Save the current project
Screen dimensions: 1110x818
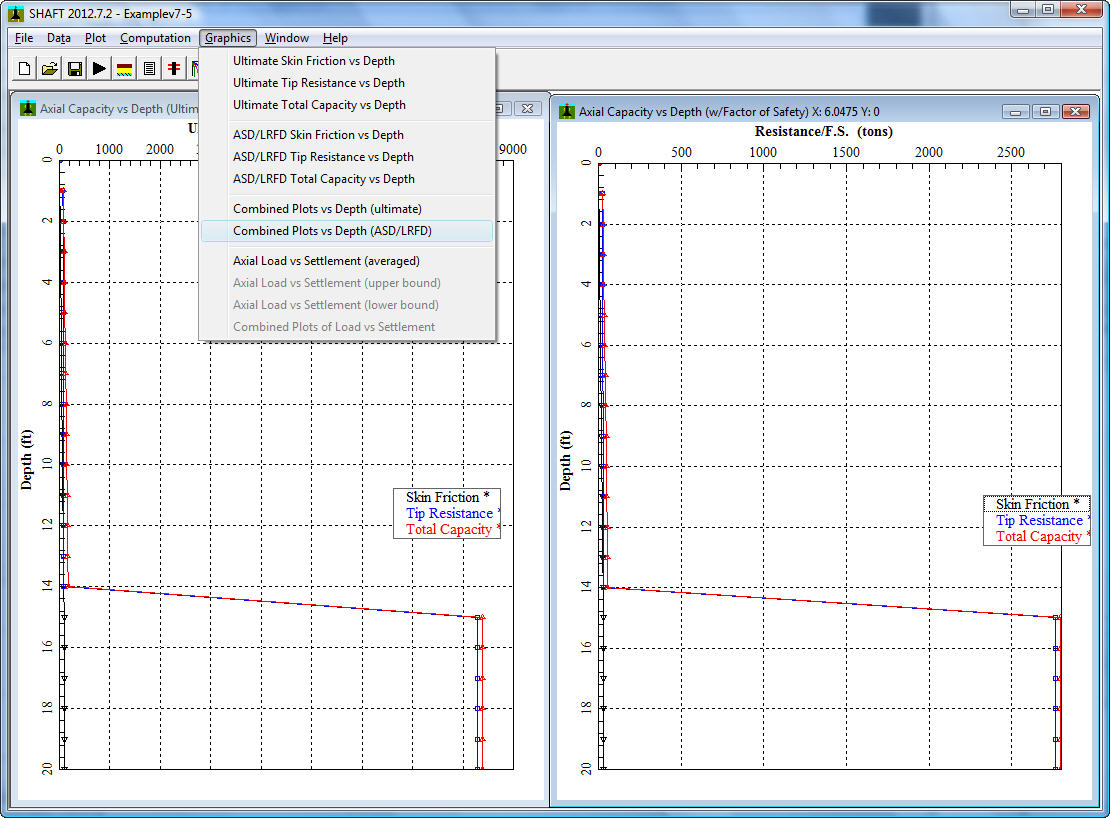(x=73, y=68)
